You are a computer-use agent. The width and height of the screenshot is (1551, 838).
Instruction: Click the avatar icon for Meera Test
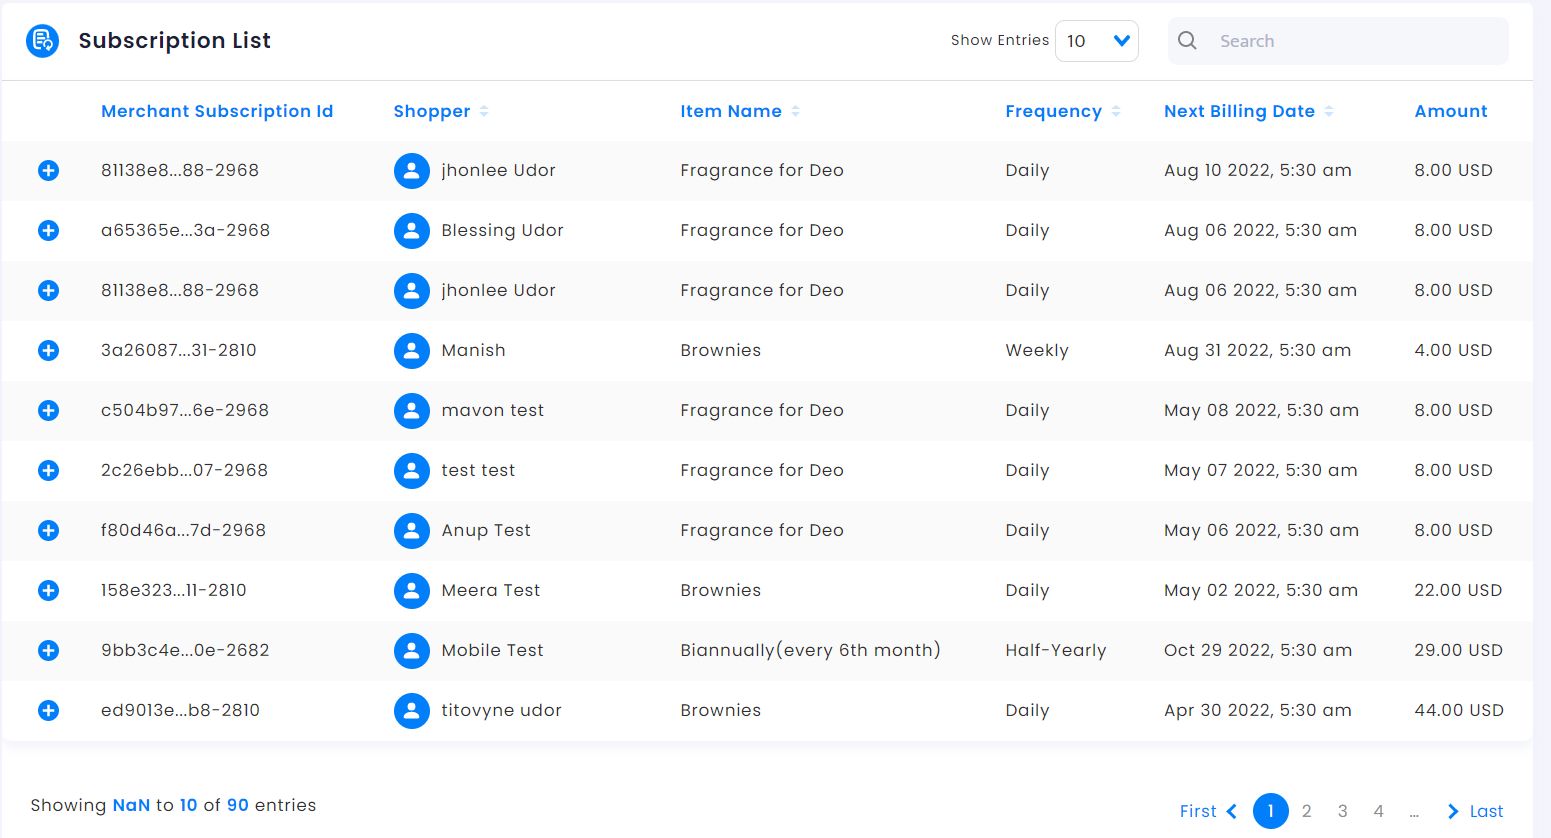[411, 591]
